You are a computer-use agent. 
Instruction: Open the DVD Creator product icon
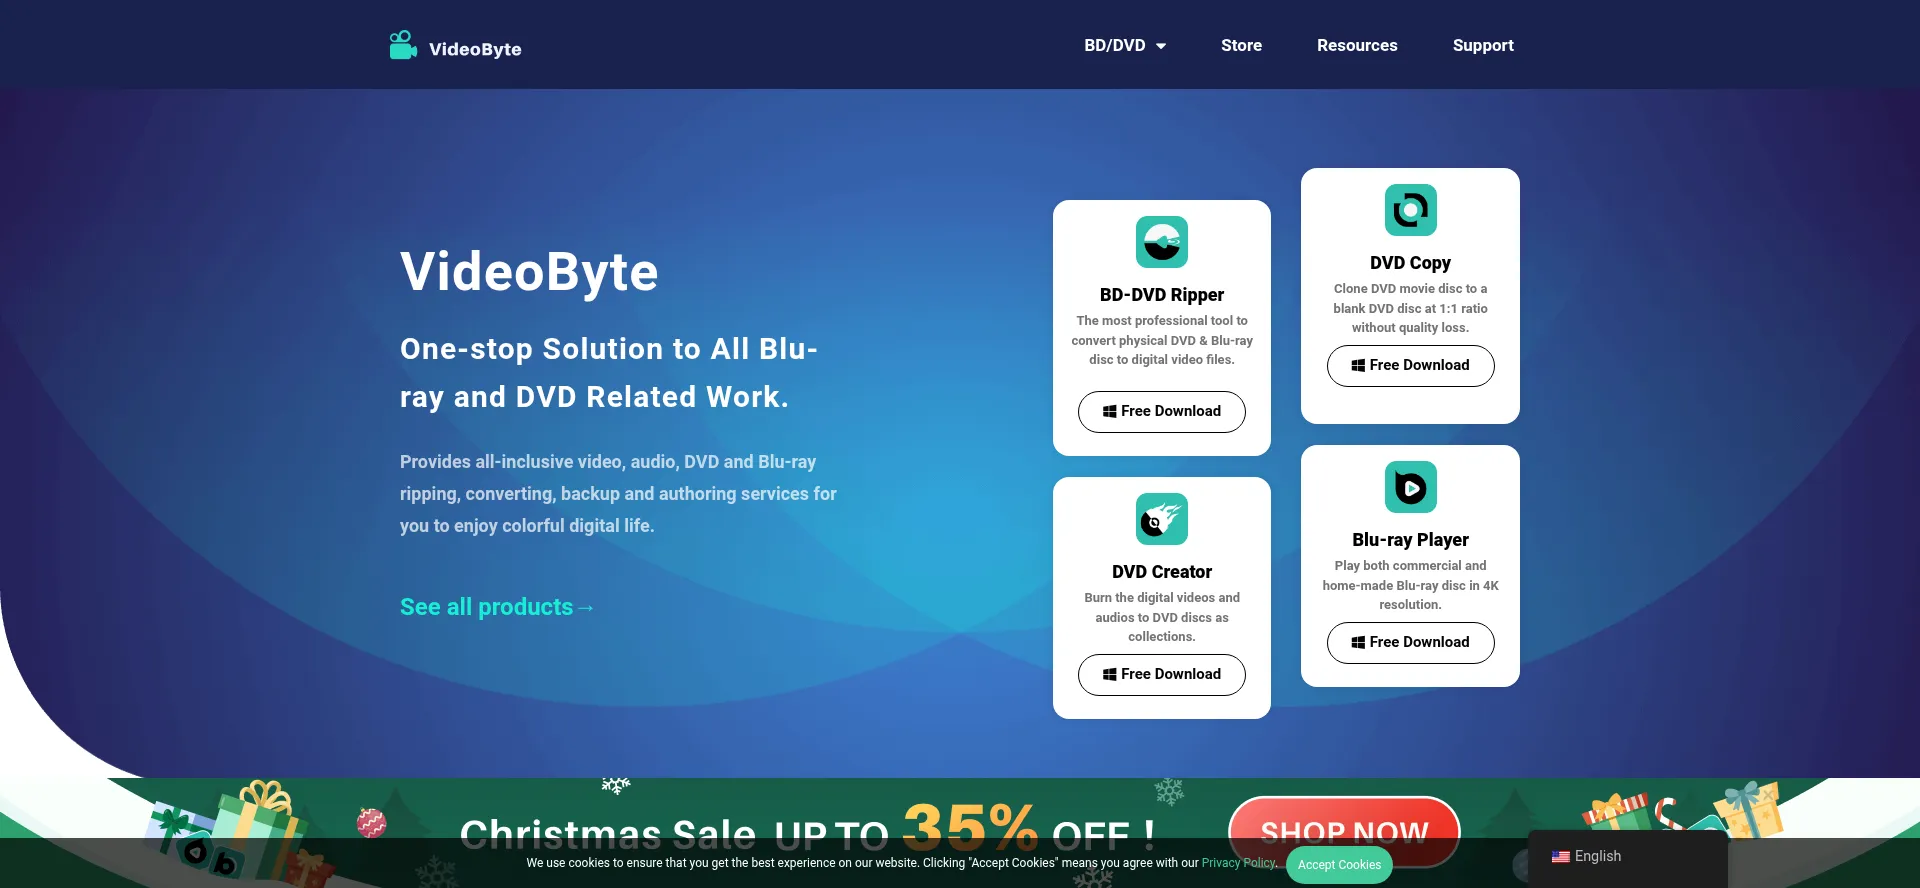click(1162, 519)
